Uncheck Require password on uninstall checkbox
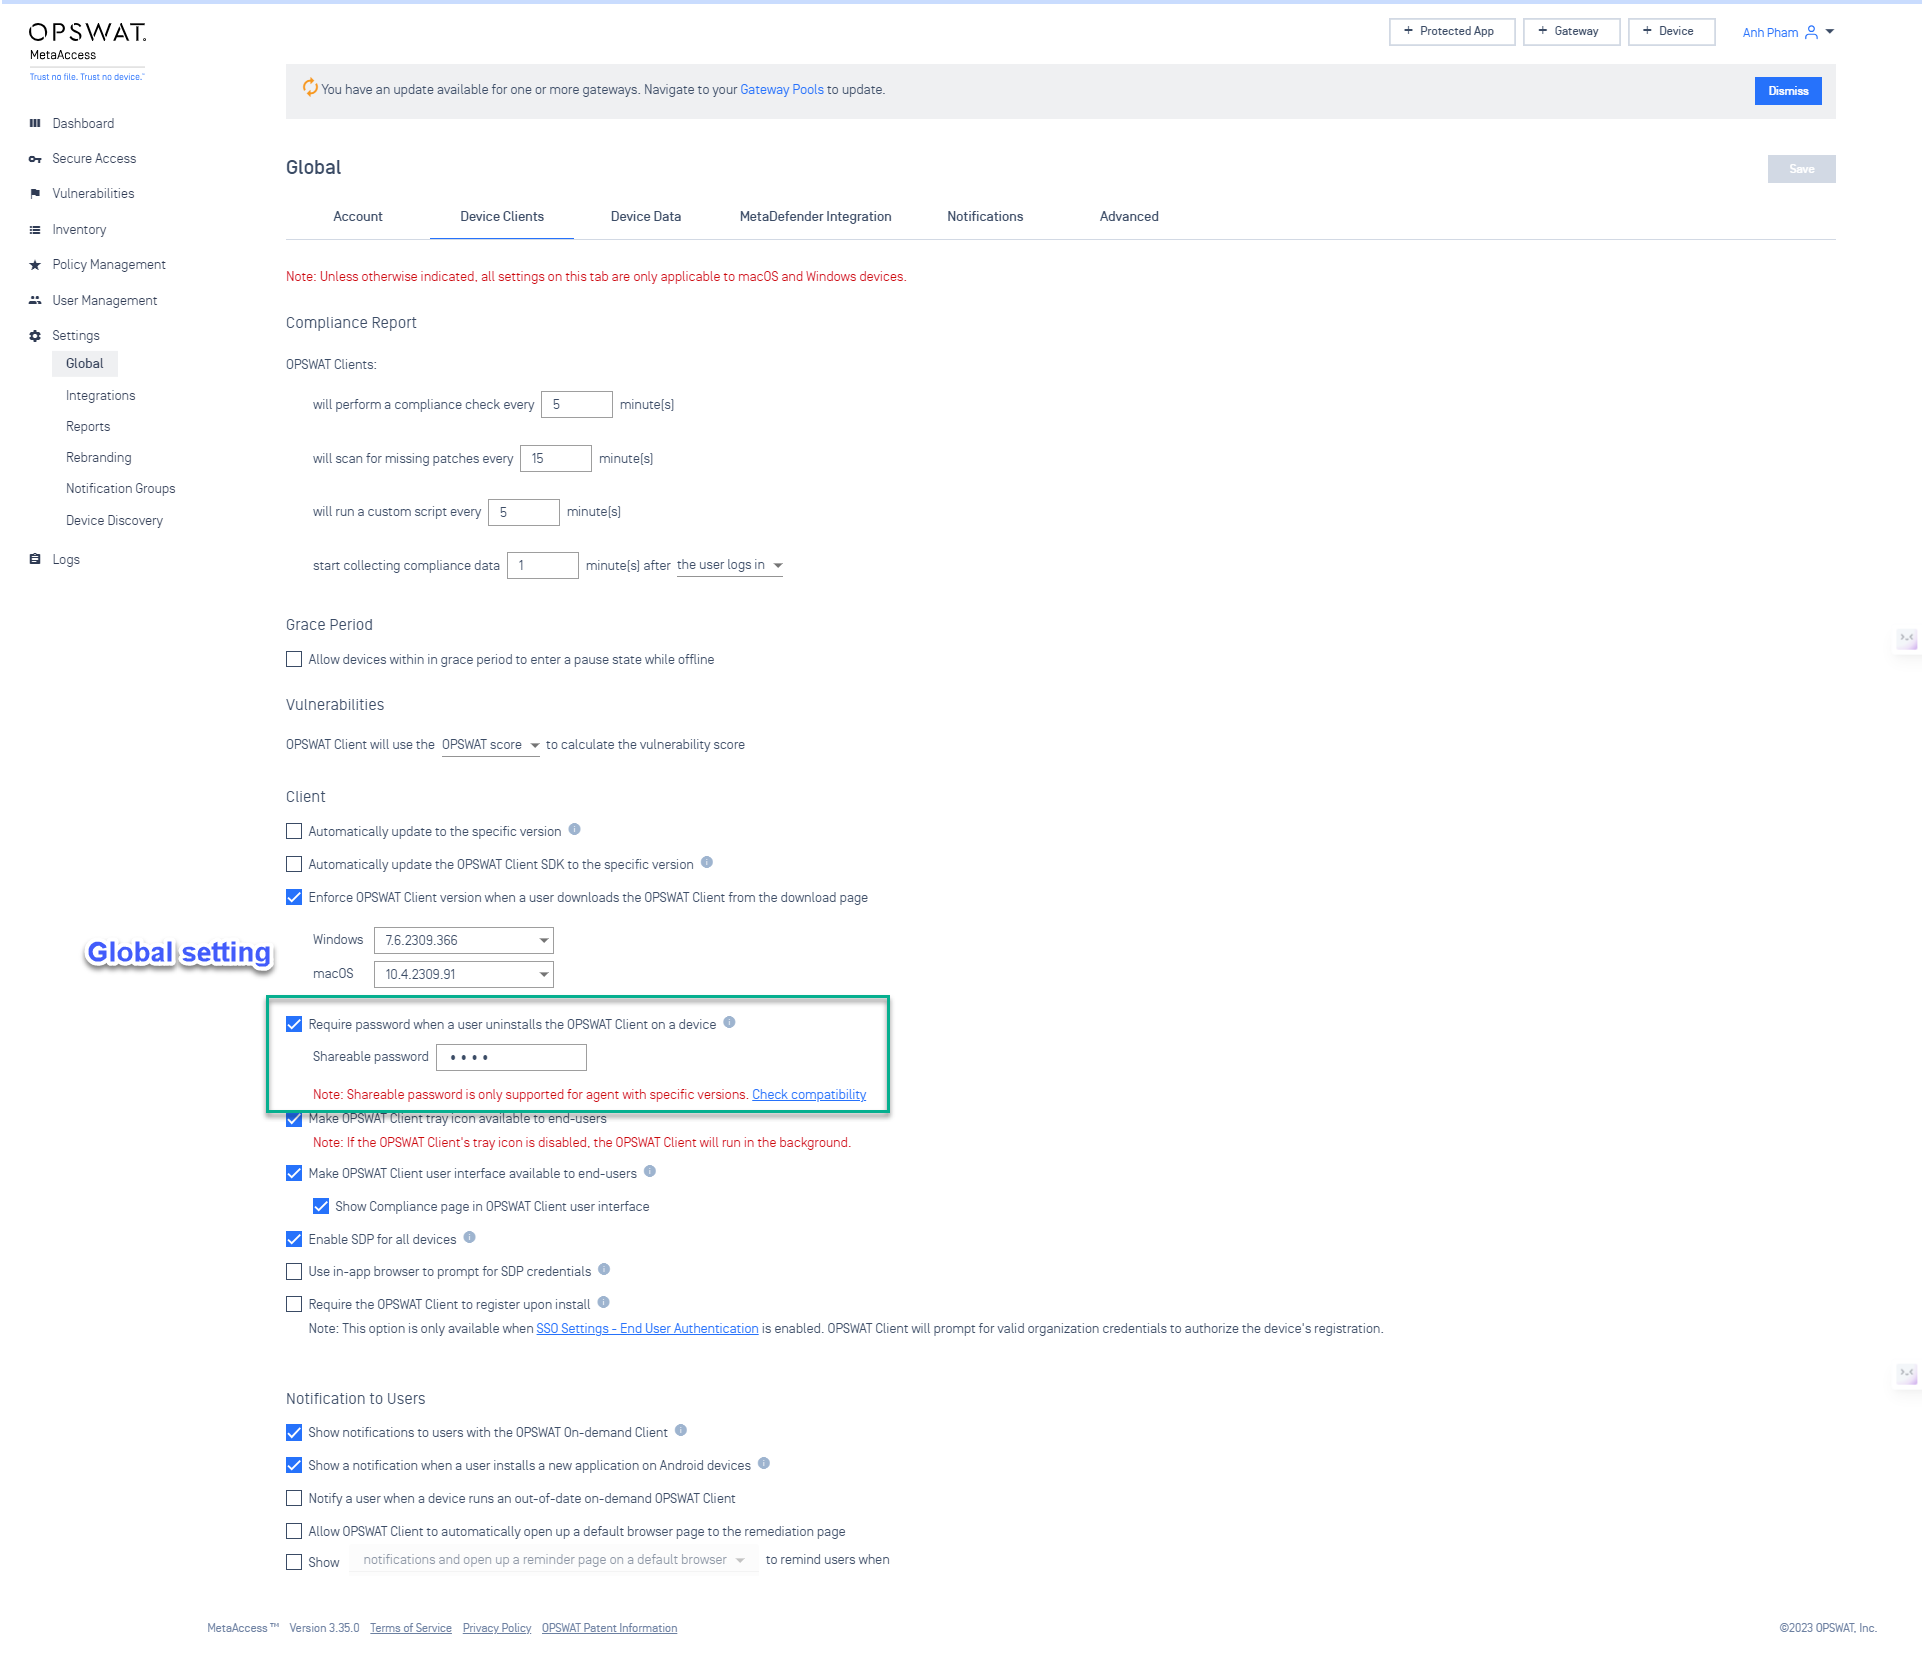 (294, 1025)
